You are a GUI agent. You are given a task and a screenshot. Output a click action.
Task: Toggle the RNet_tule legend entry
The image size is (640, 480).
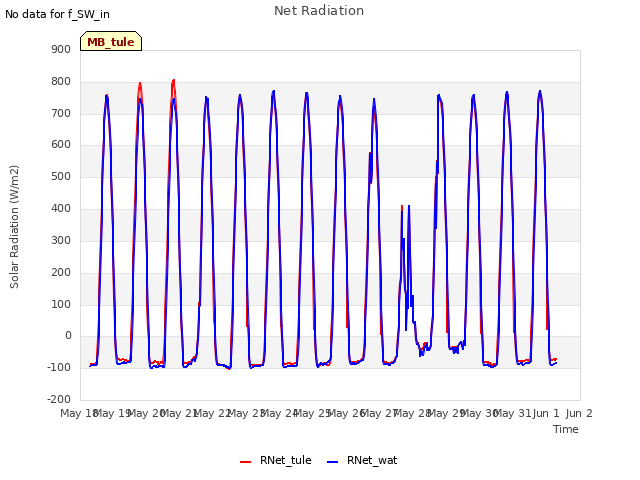pyautogui.click(x=276, y=460)
